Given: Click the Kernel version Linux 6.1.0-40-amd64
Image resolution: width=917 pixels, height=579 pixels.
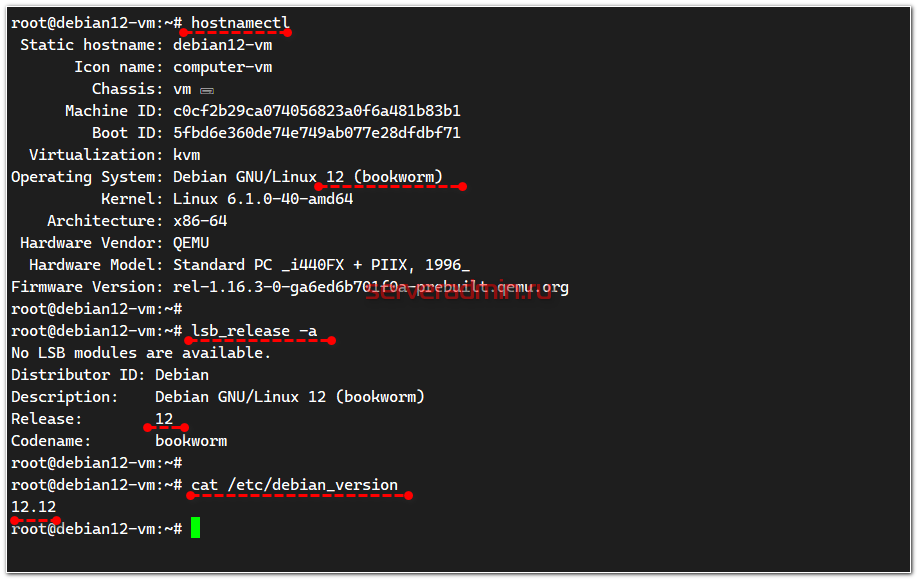Looking at the screenshot, I should click(x=263, y=199).
